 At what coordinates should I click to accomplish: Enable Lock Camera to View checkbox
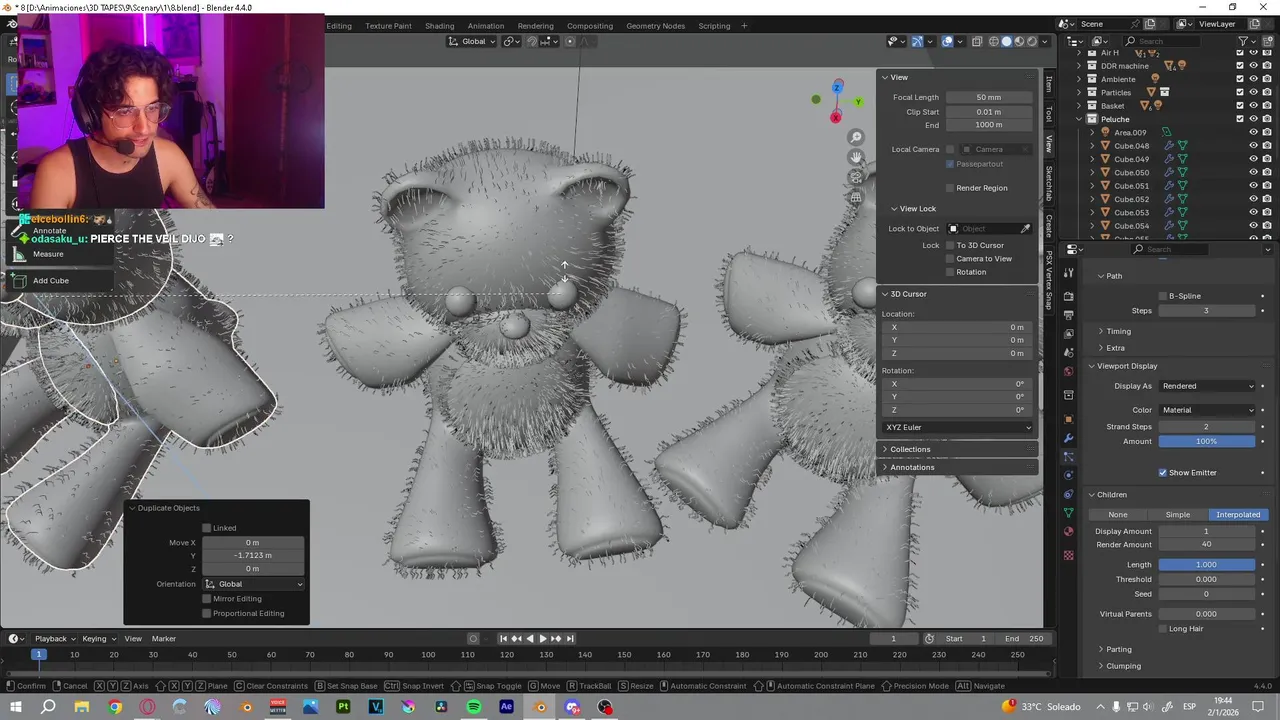[x=950, y=258]
